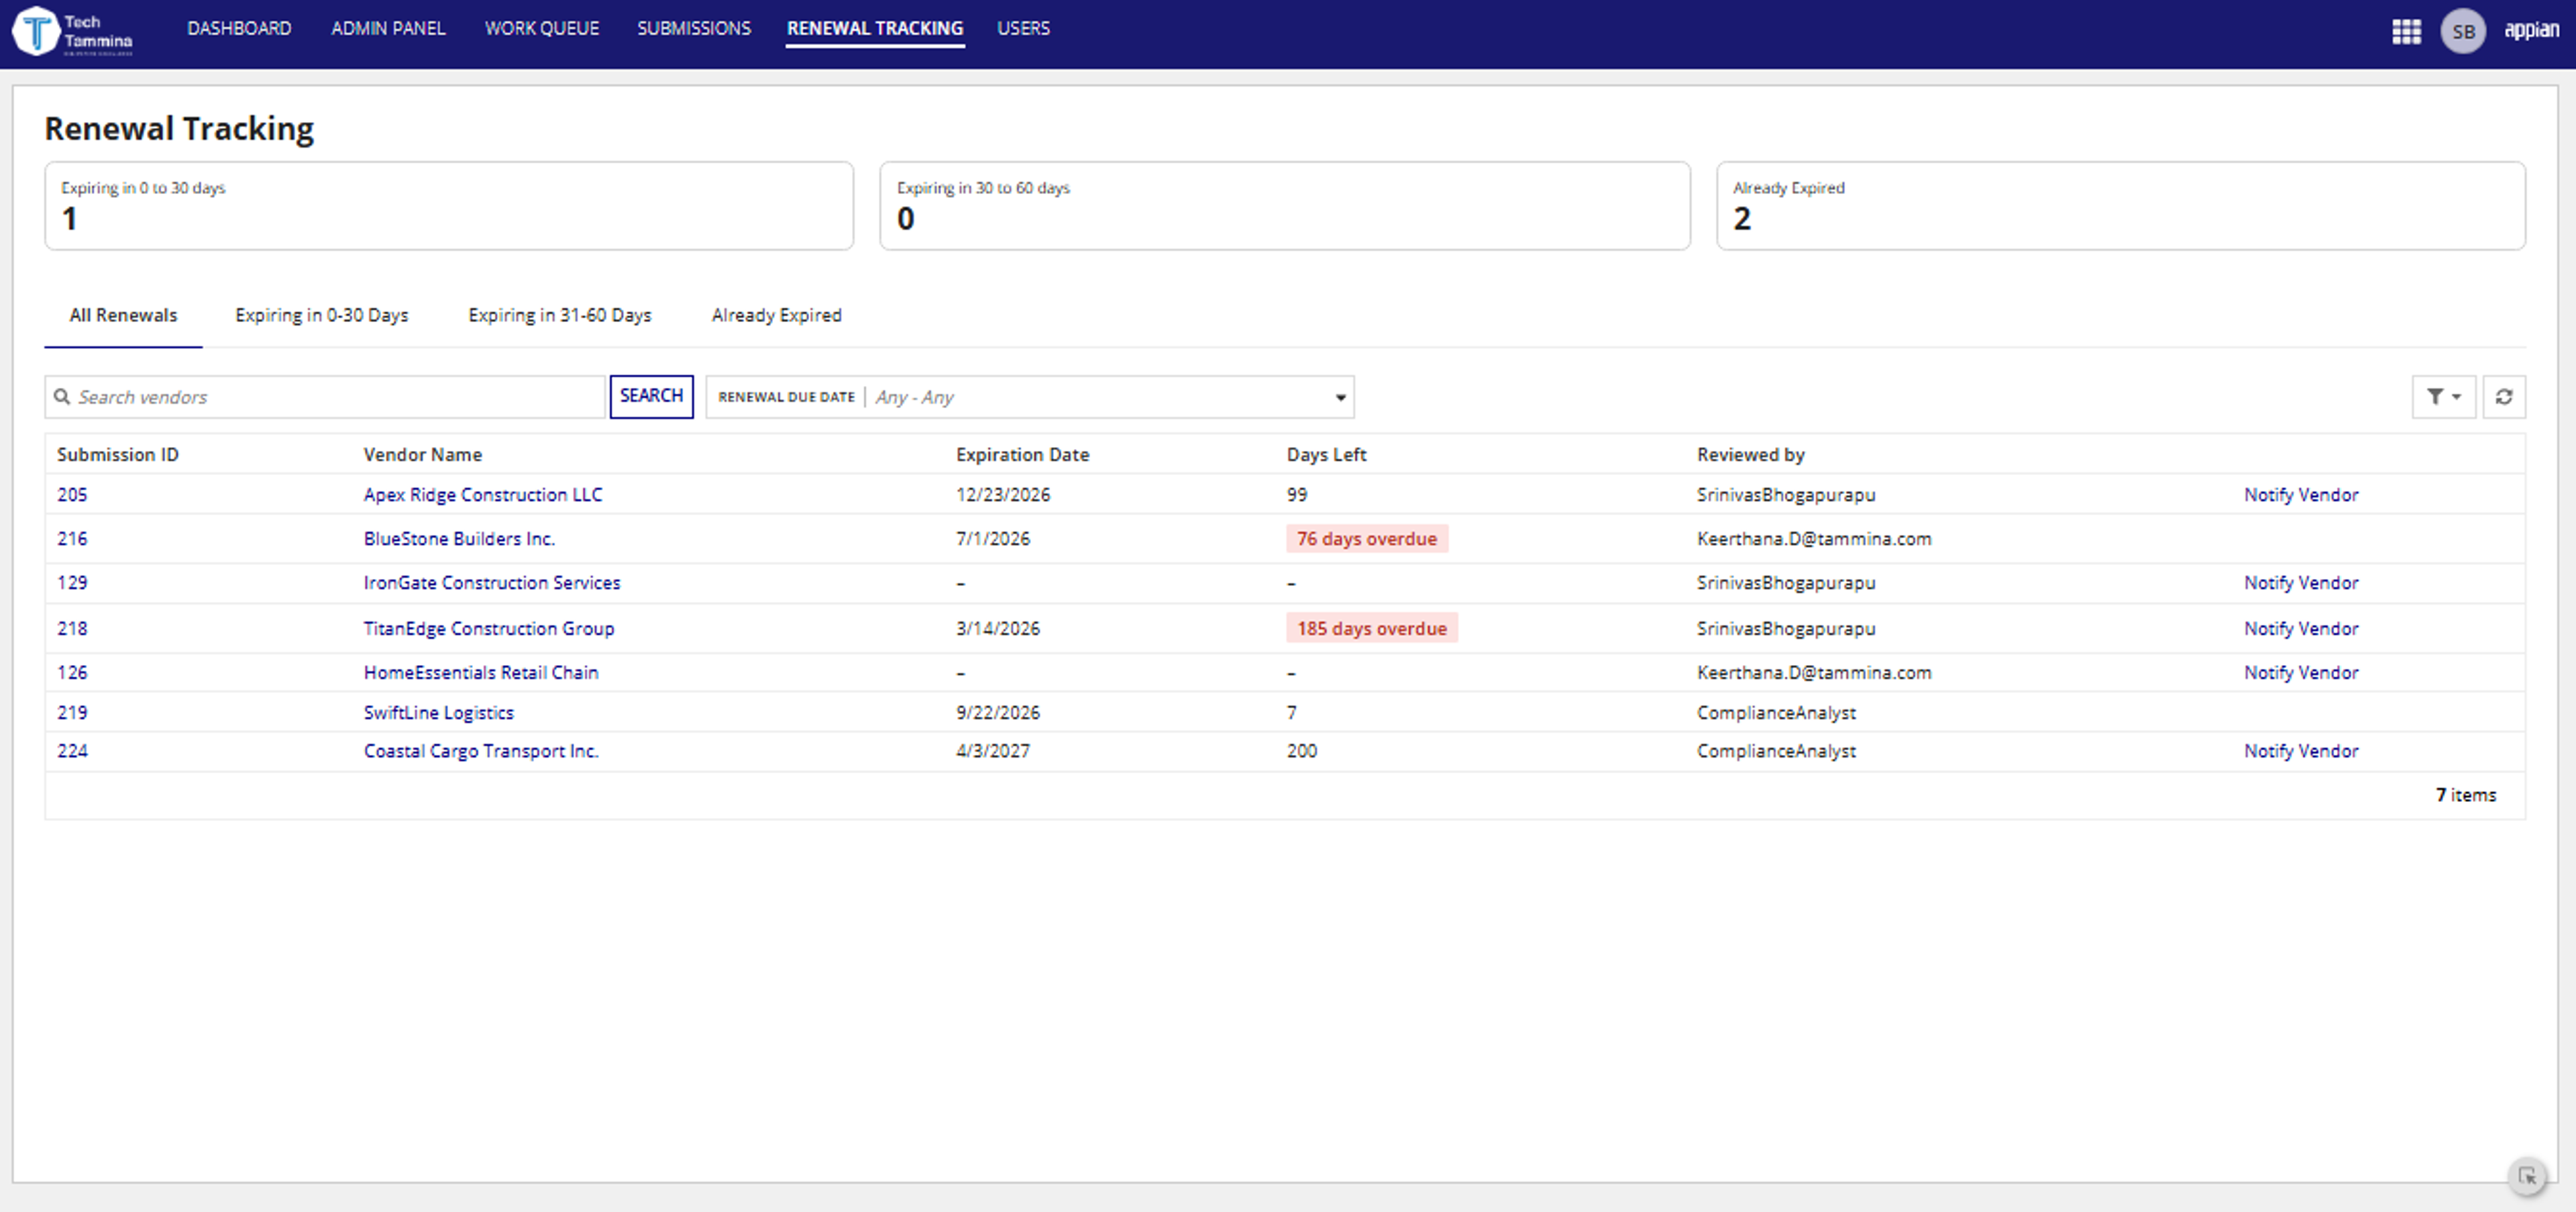
Task: Open submission ID 205
Action: (x=72, y=495)
